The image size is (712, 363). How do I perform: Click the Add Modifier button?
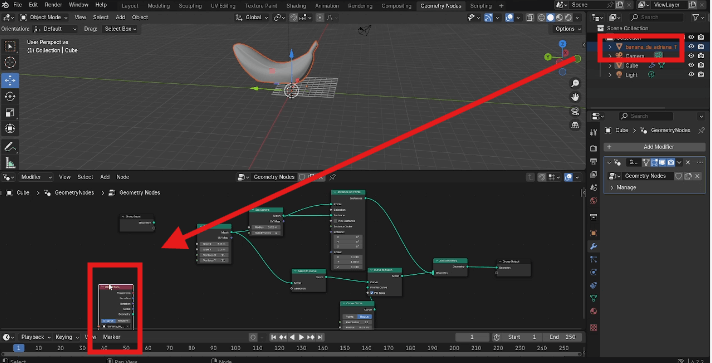coord(654,147)
